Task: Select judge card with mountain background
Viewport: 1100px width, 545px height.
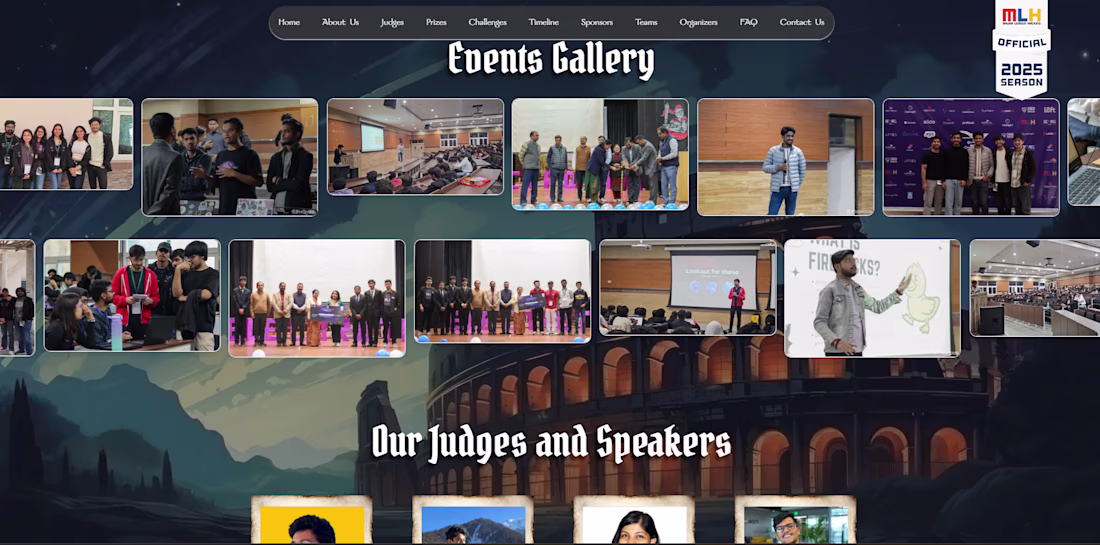Action: 473,520
